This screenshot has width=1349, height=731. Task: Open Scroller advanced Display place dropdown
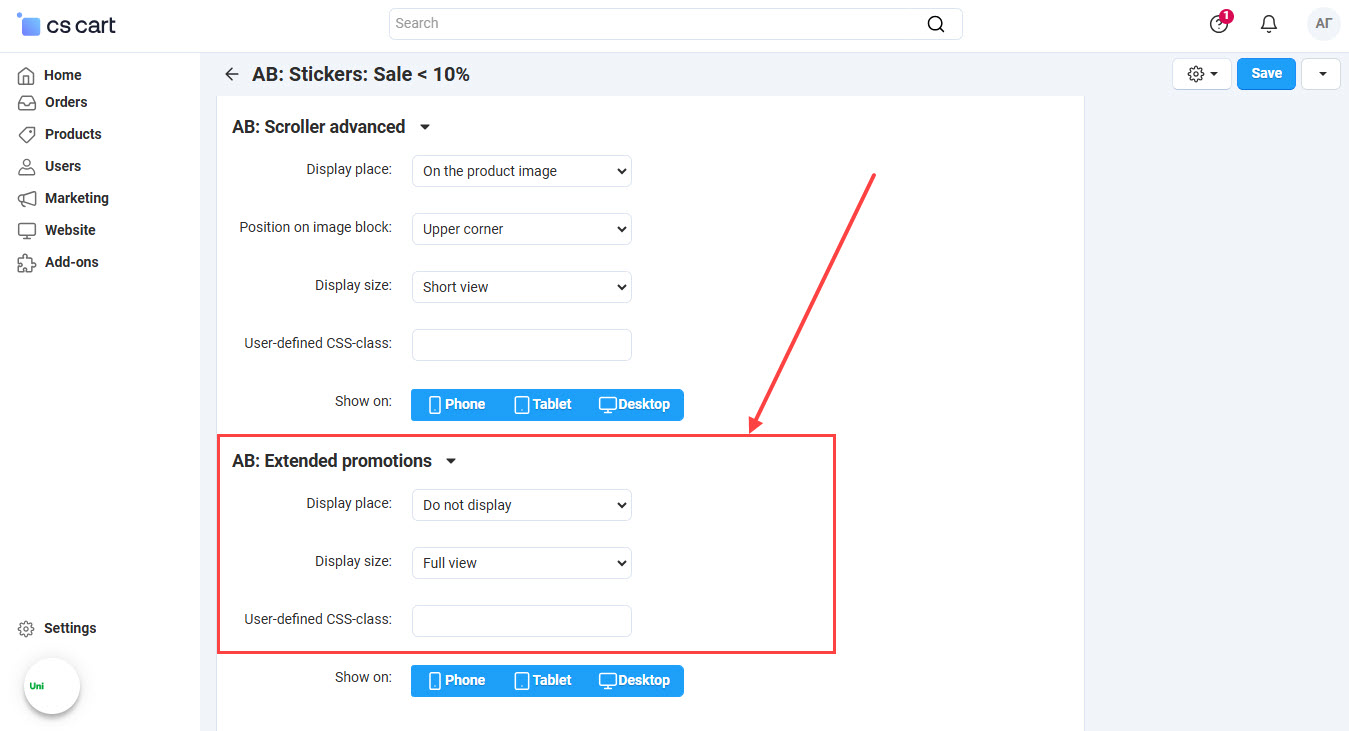(521, 171)
